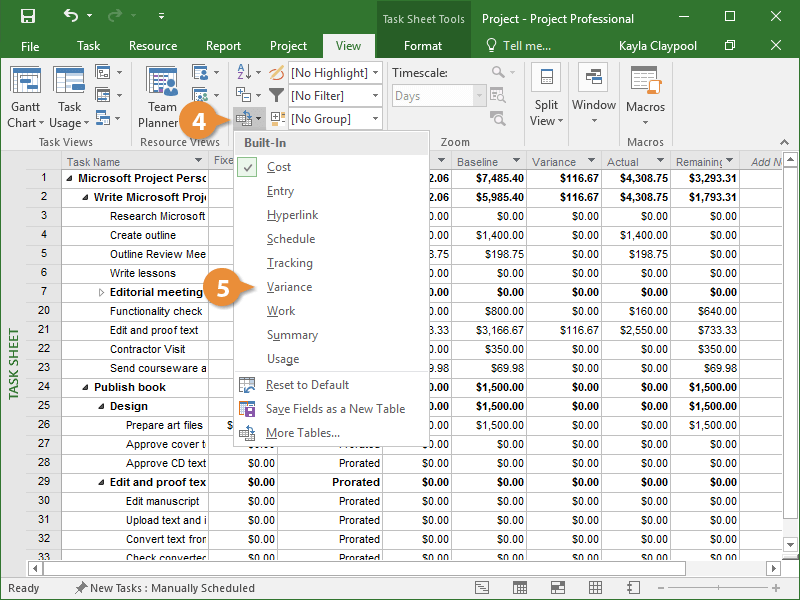Click the Tables icon in ribbon

point(245,119)
